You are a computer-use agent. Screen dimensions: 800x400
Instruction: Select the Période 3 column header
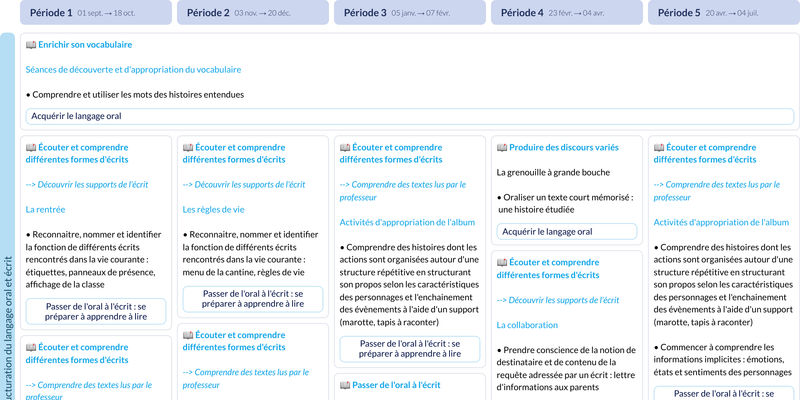click(x=410, y=12)
